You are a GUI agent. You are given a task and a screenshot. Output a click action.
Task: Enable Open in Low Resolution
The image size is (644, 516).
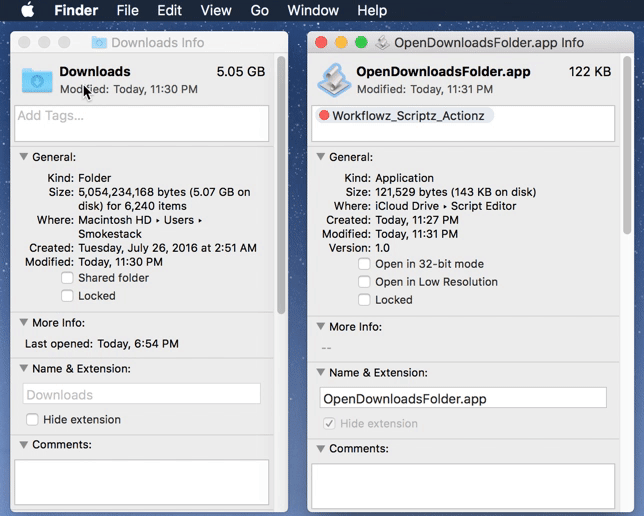364,282
